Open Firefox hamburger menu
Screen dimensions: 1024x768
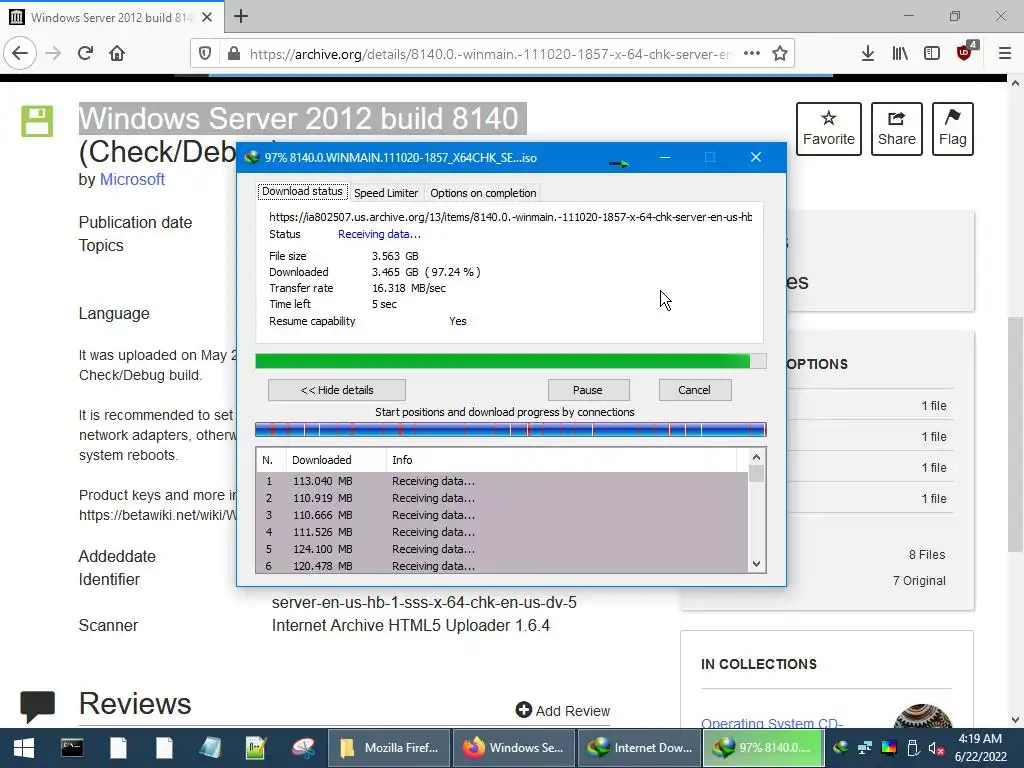pyautogui.click(x=1005, y=54)
